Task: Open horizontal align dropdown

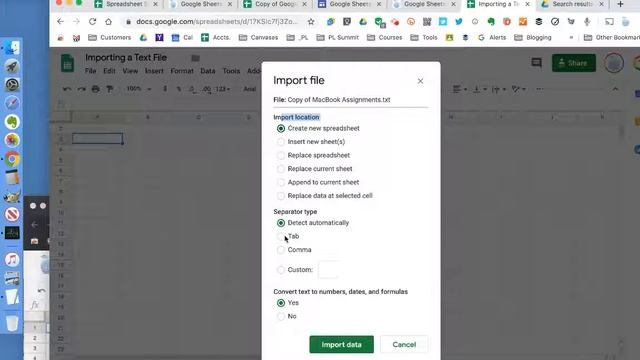Action: point(460,89)
